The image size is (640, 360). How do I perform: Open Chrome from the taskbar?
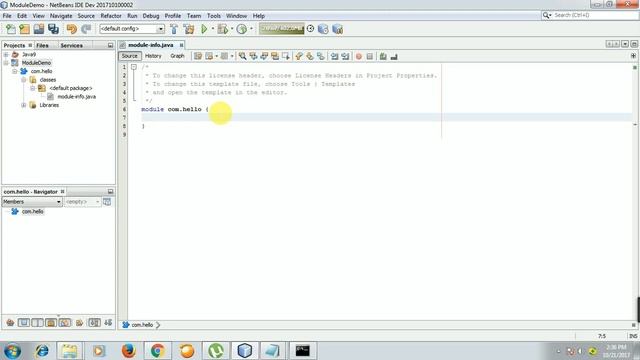pyautogui.click(x=158, y=351)
